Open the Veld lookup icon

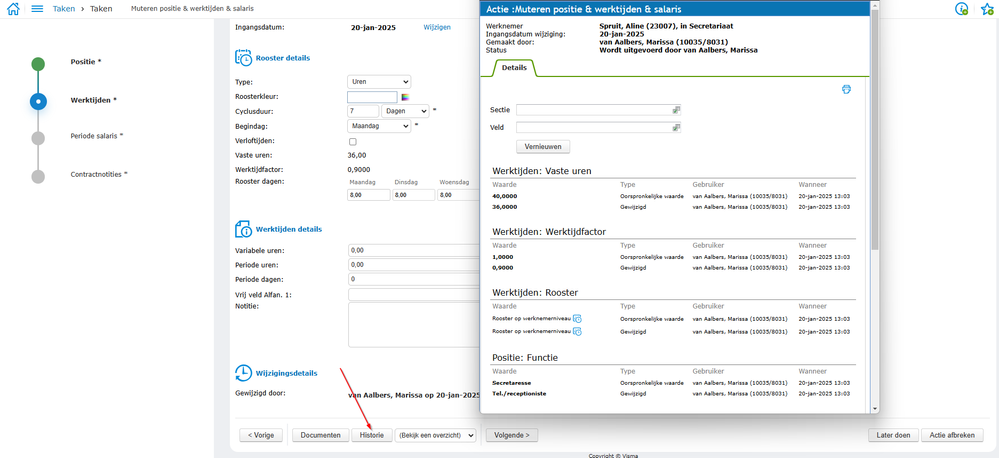point(676,128)
